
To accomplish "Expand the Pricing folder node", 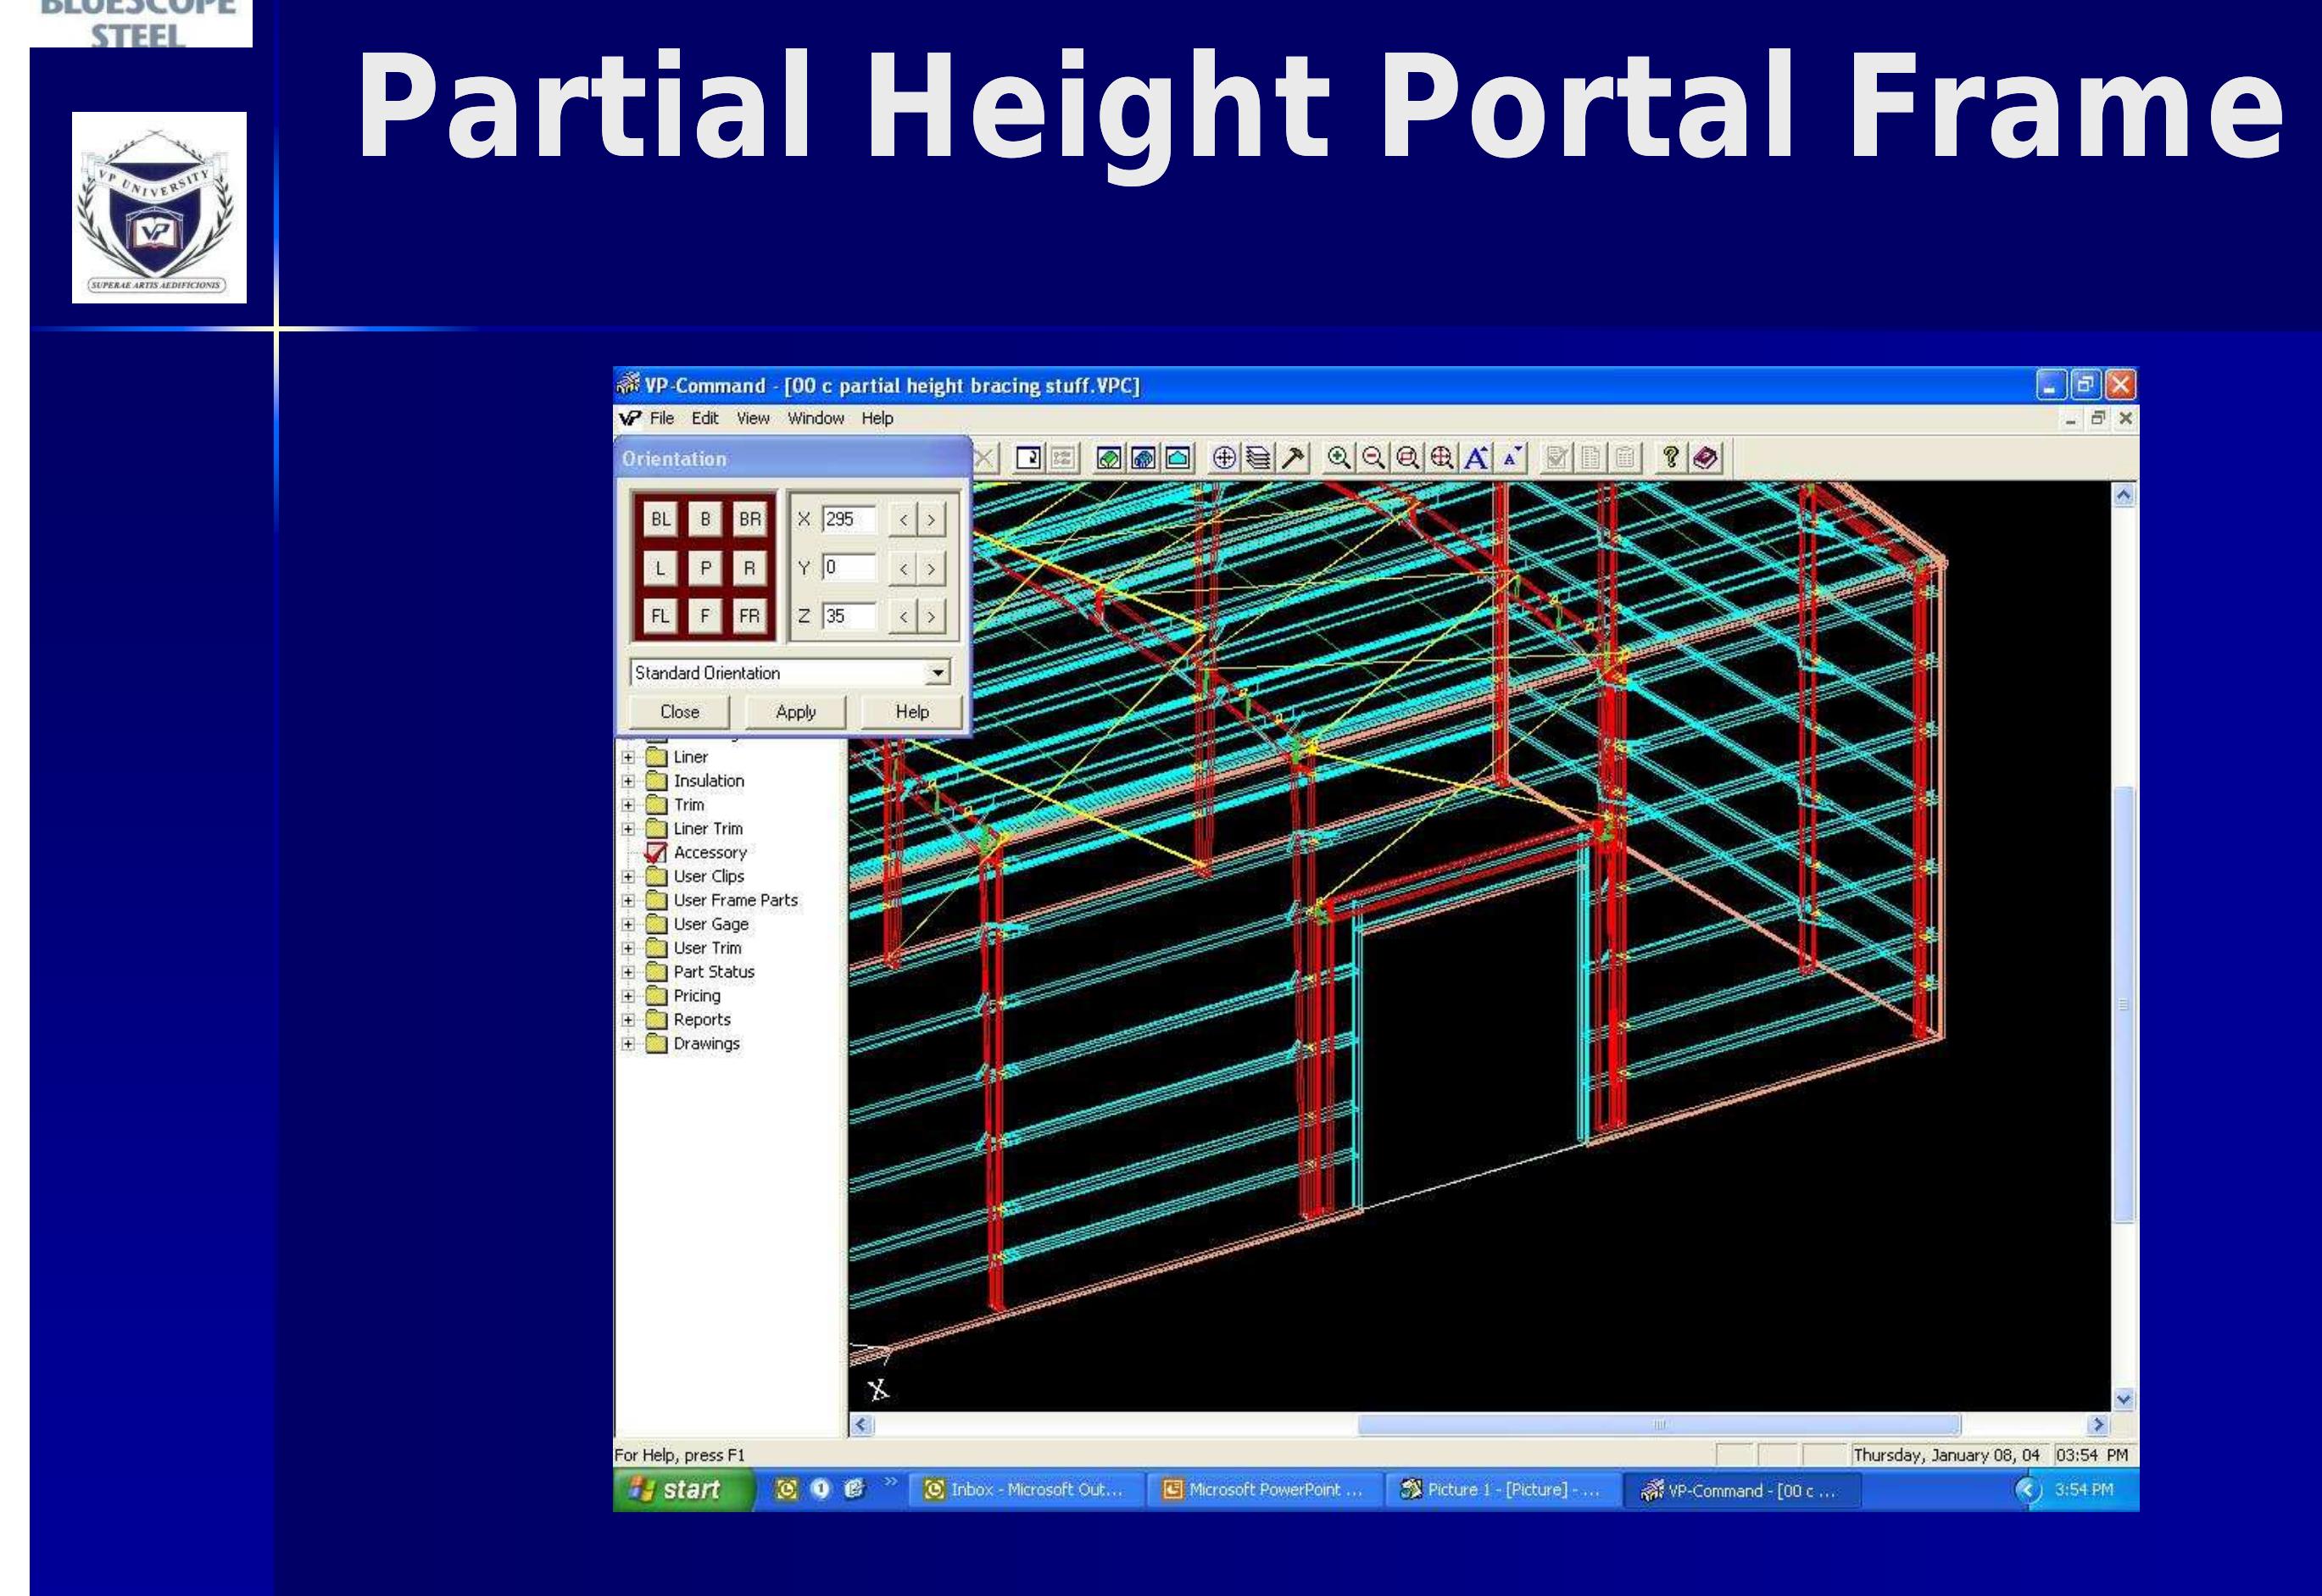I will click(x=628, y=996).
